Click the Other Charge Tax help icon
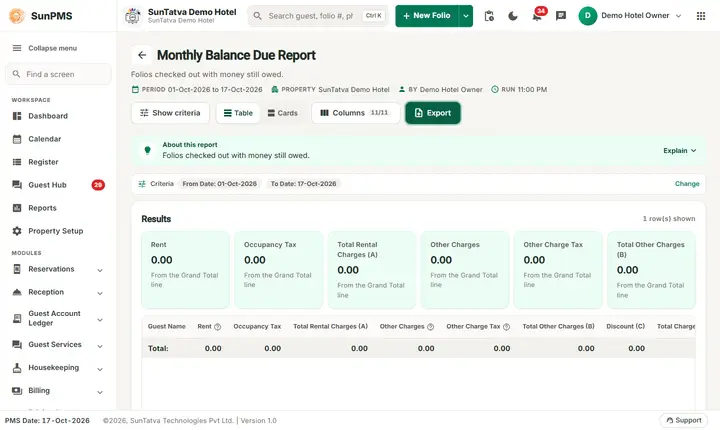 (x=506, y=327)
